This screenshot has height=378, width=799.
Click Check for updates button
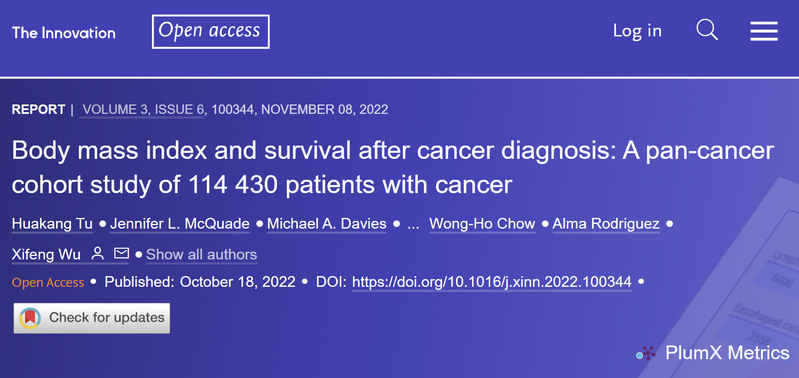92,318
